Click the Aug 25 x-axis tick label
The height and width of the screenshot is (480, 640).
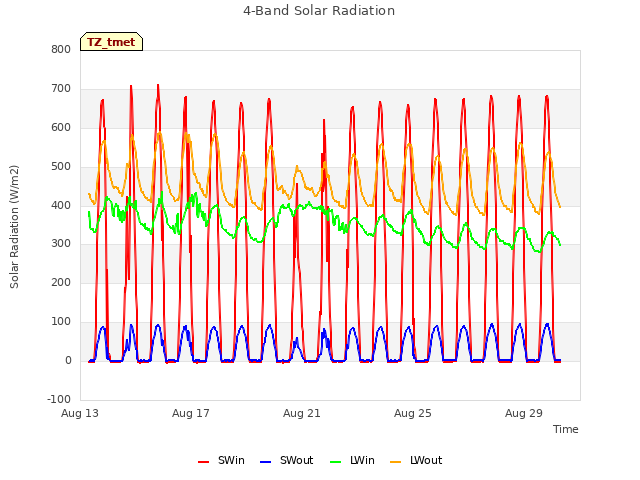pyautogui.click(x=413, y=413)
